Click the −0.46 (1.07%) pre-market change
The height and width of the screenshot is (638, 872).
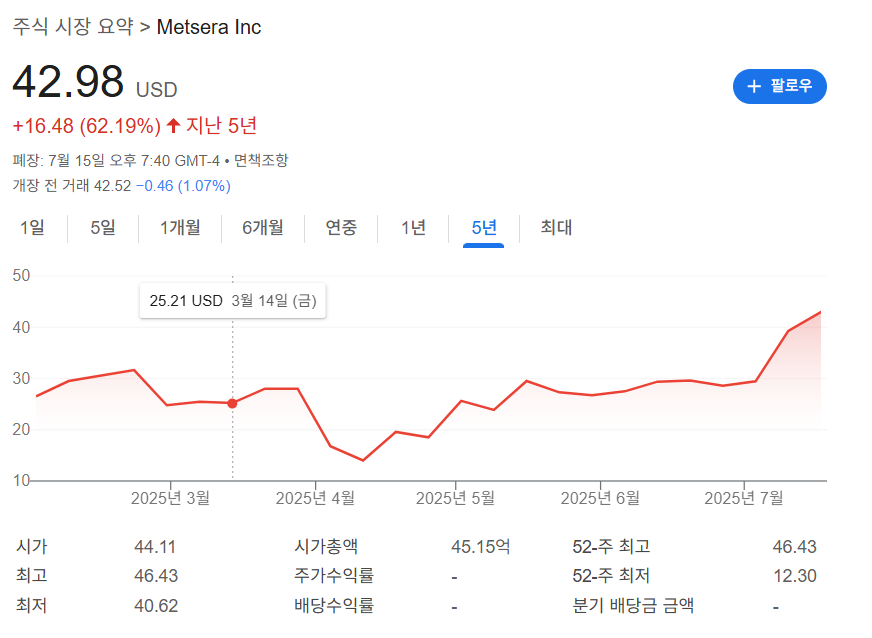tap(184, 186)
